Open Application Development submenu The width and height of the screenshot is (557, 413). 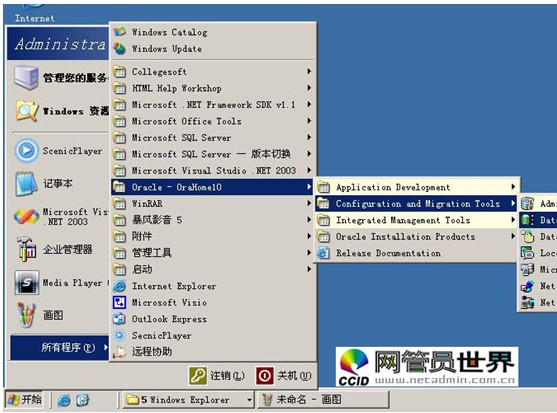pos(416,187)
